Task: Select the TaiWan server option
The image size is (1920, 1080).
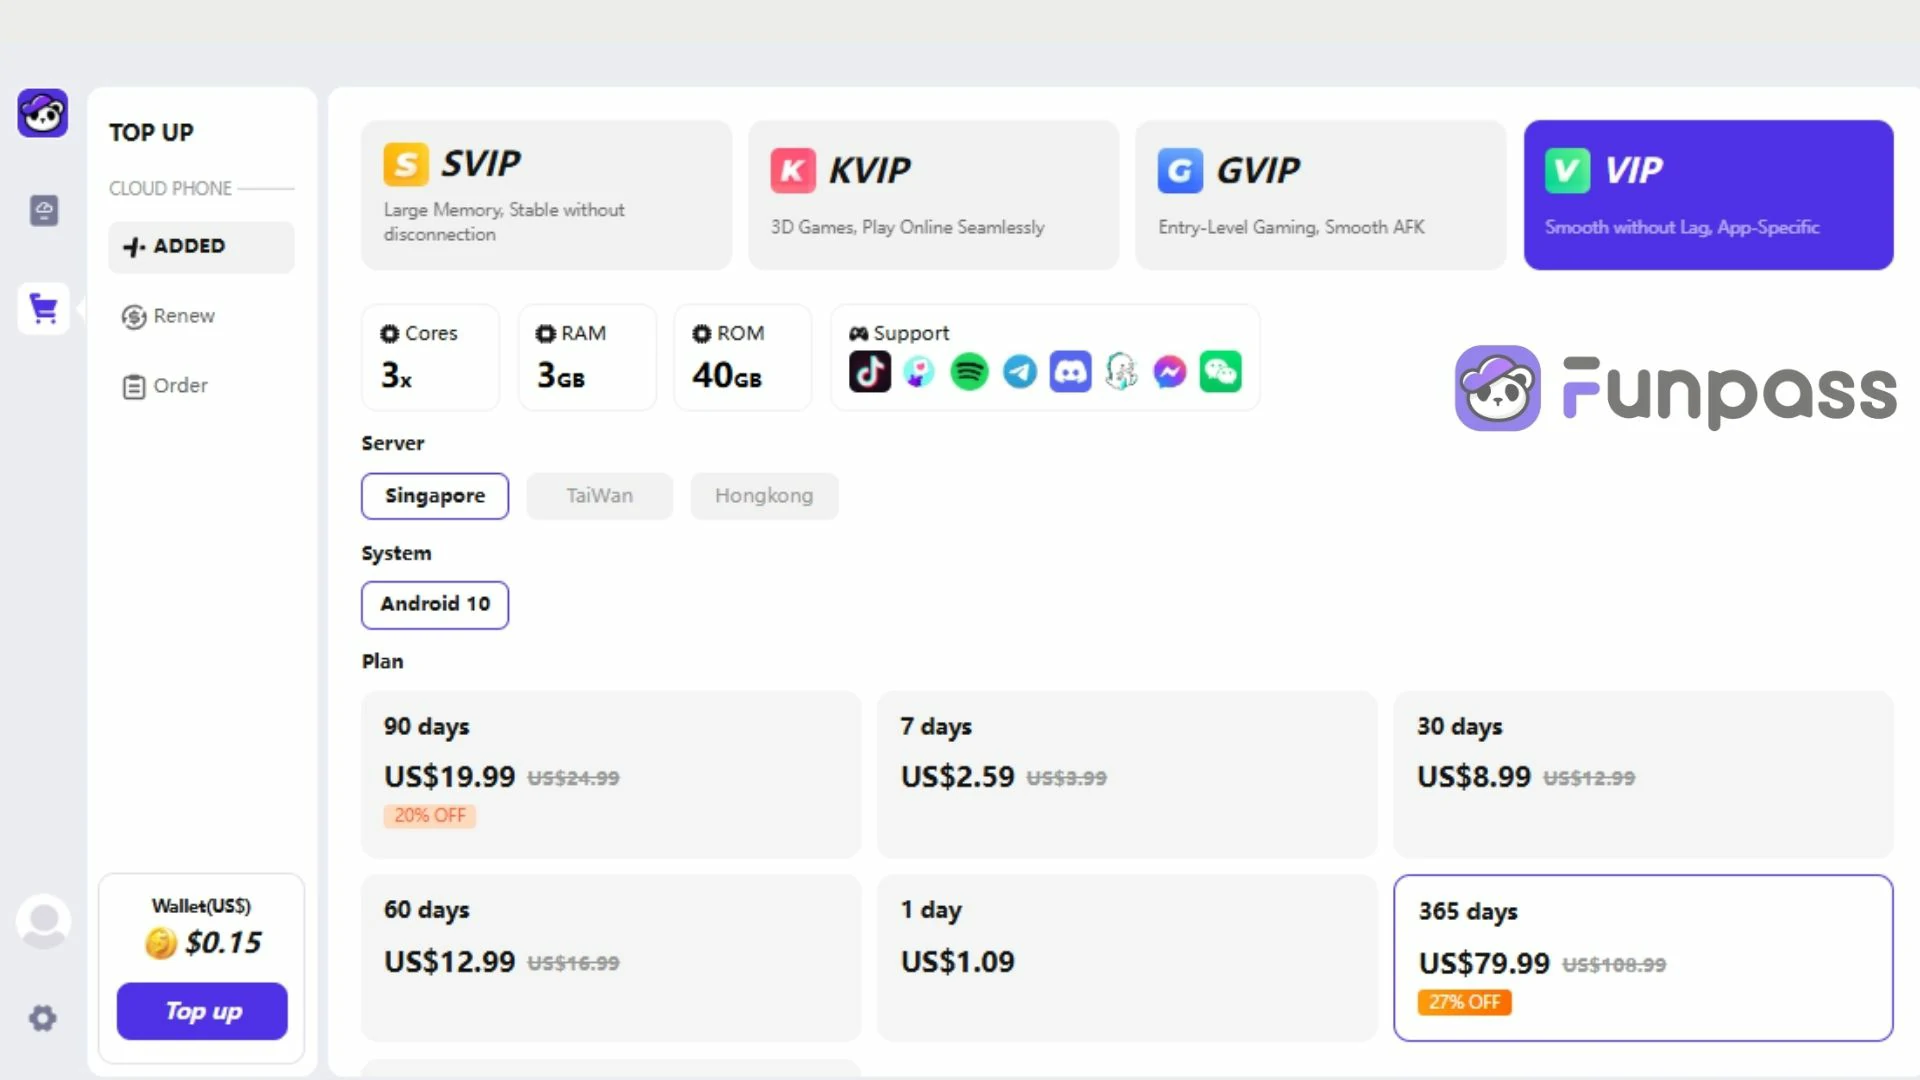Action: [599, 495]
